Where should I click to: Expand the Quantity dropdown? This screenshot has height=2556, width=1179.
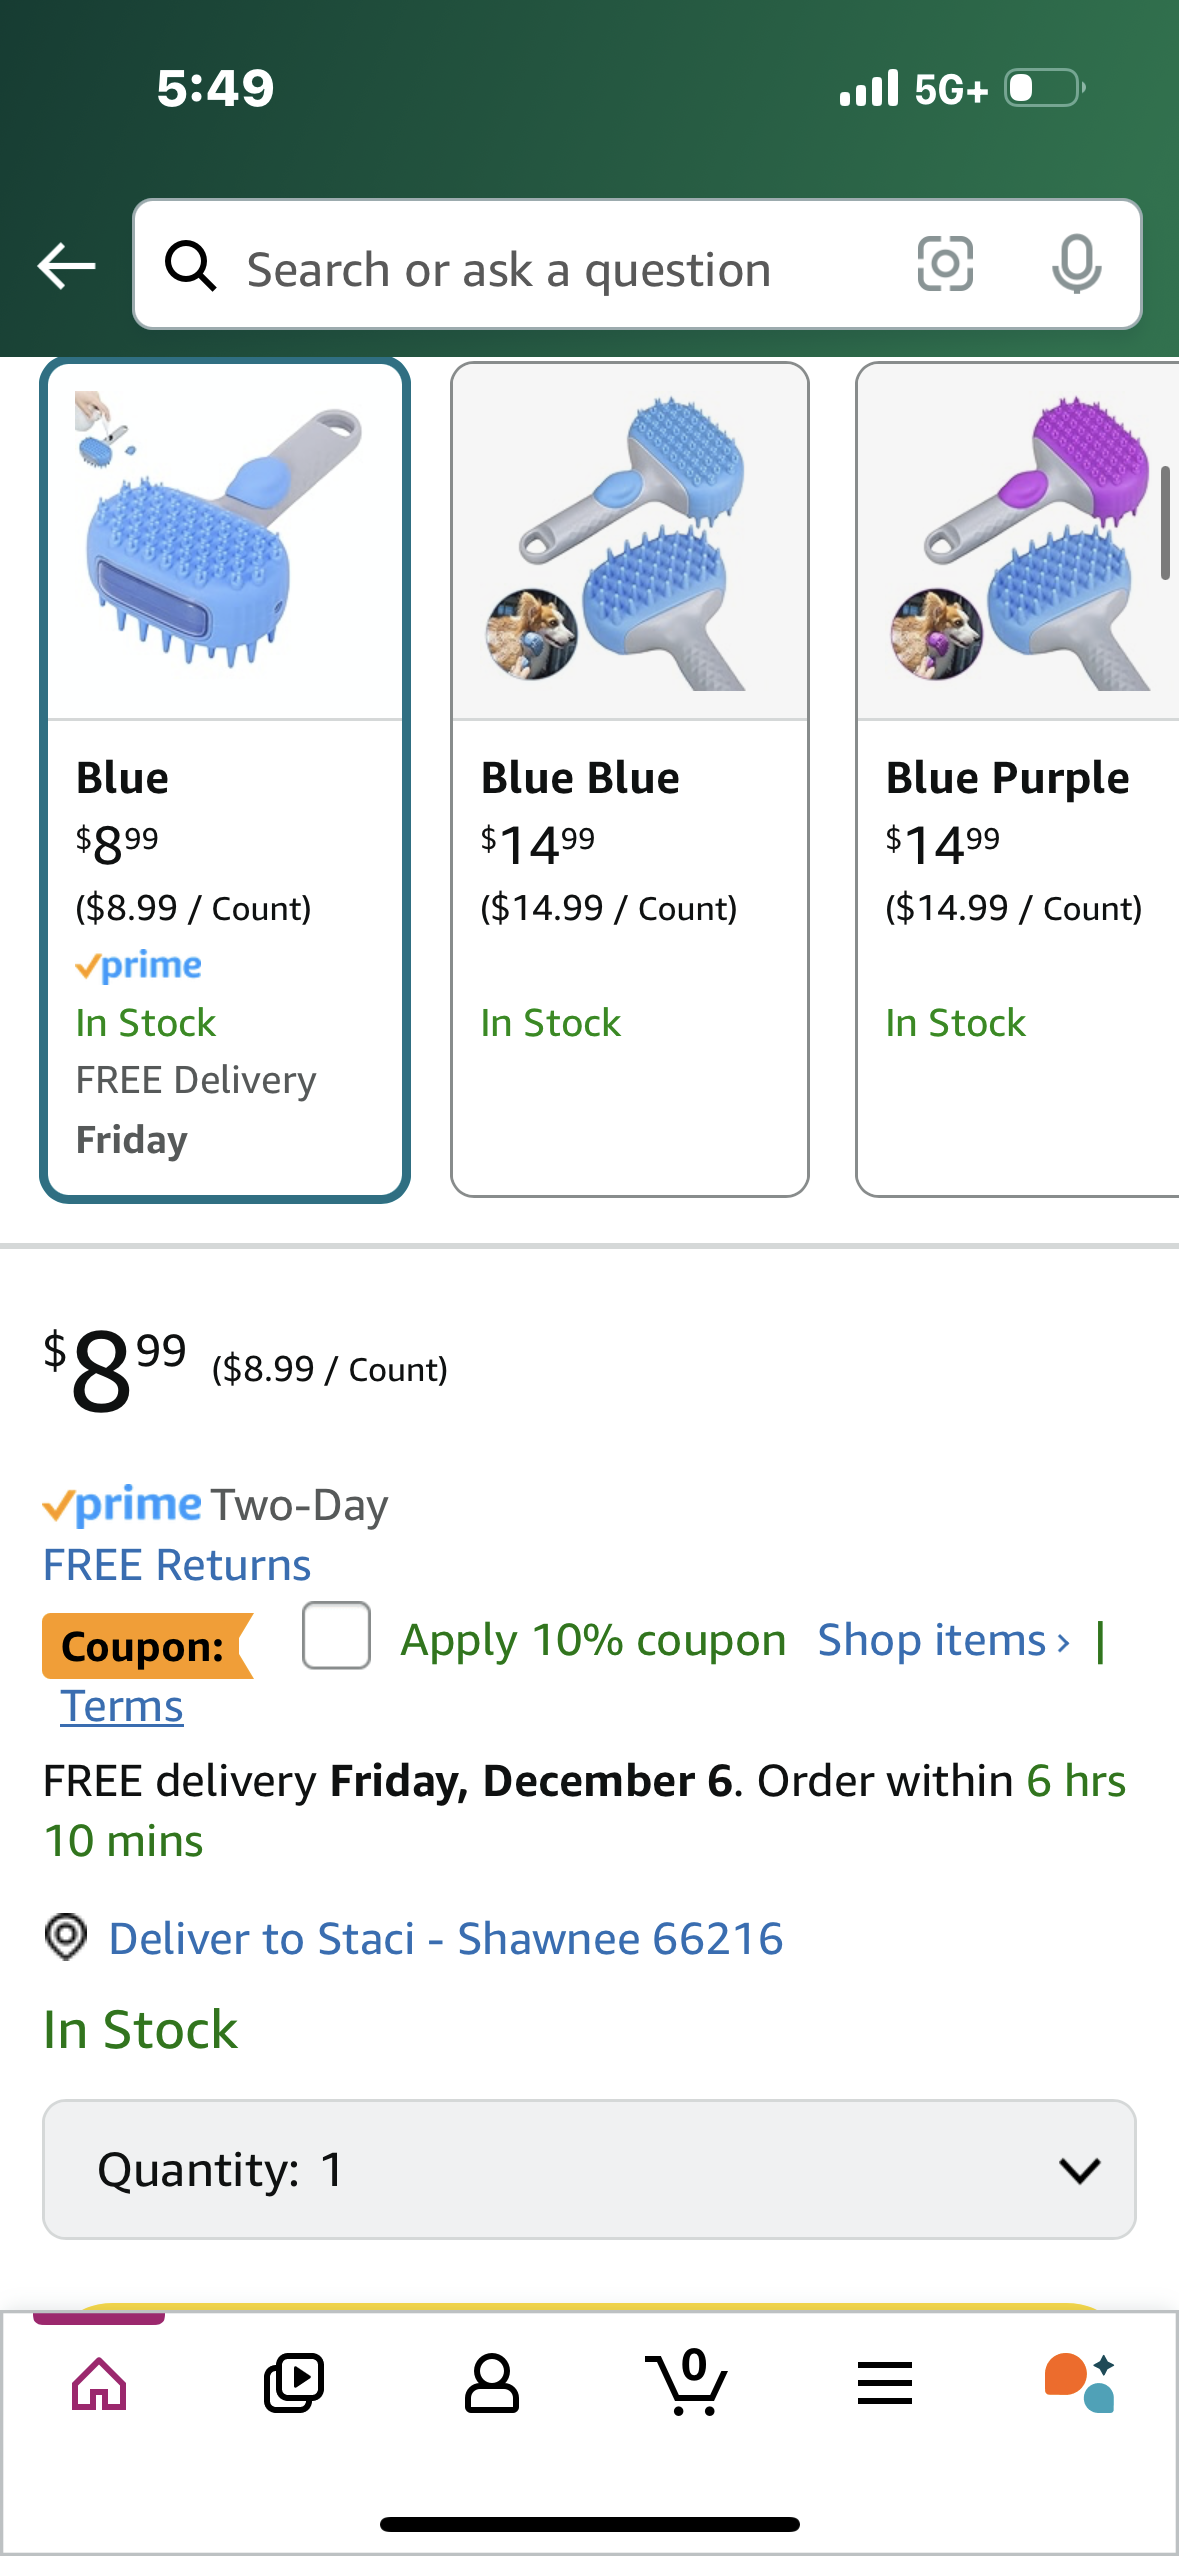[589, 2169]
